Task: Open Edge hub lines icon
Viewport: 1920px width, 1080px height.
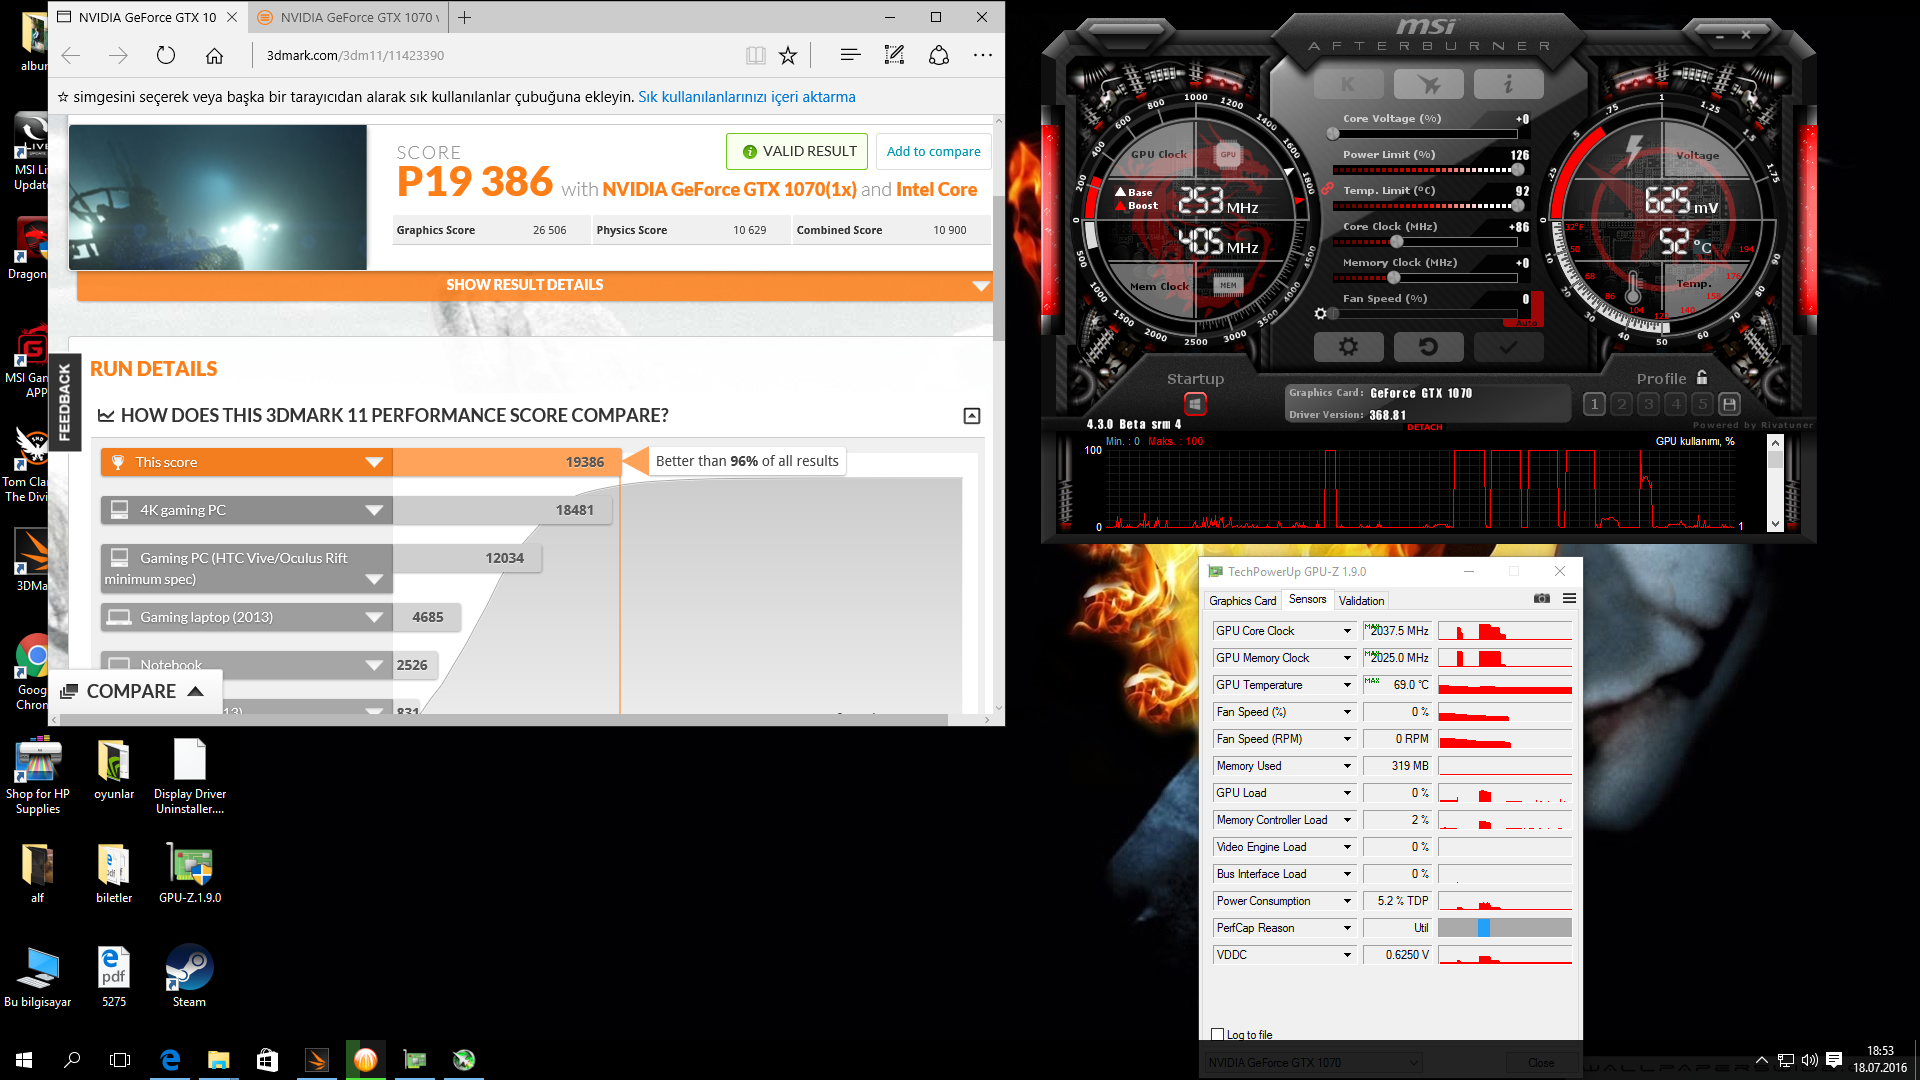Action: tap(850, 56)
